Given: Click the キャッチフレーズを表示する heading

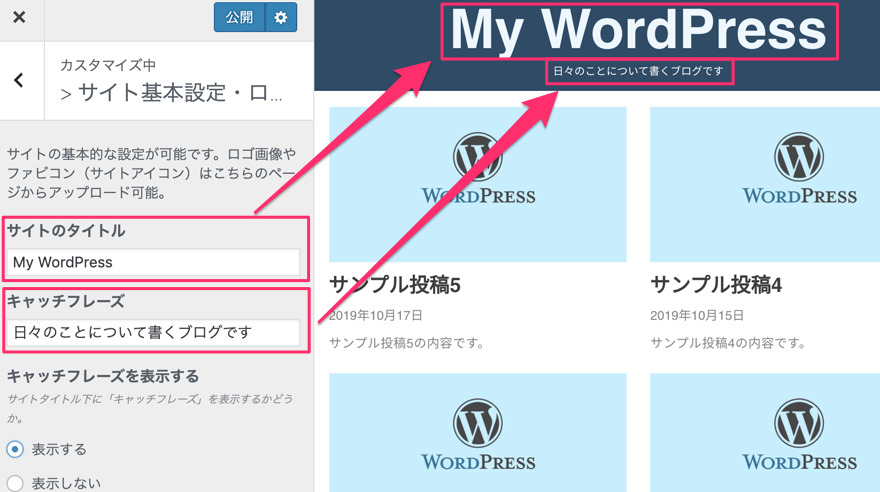Looking at the screenshot, I should tap(103, 376).
